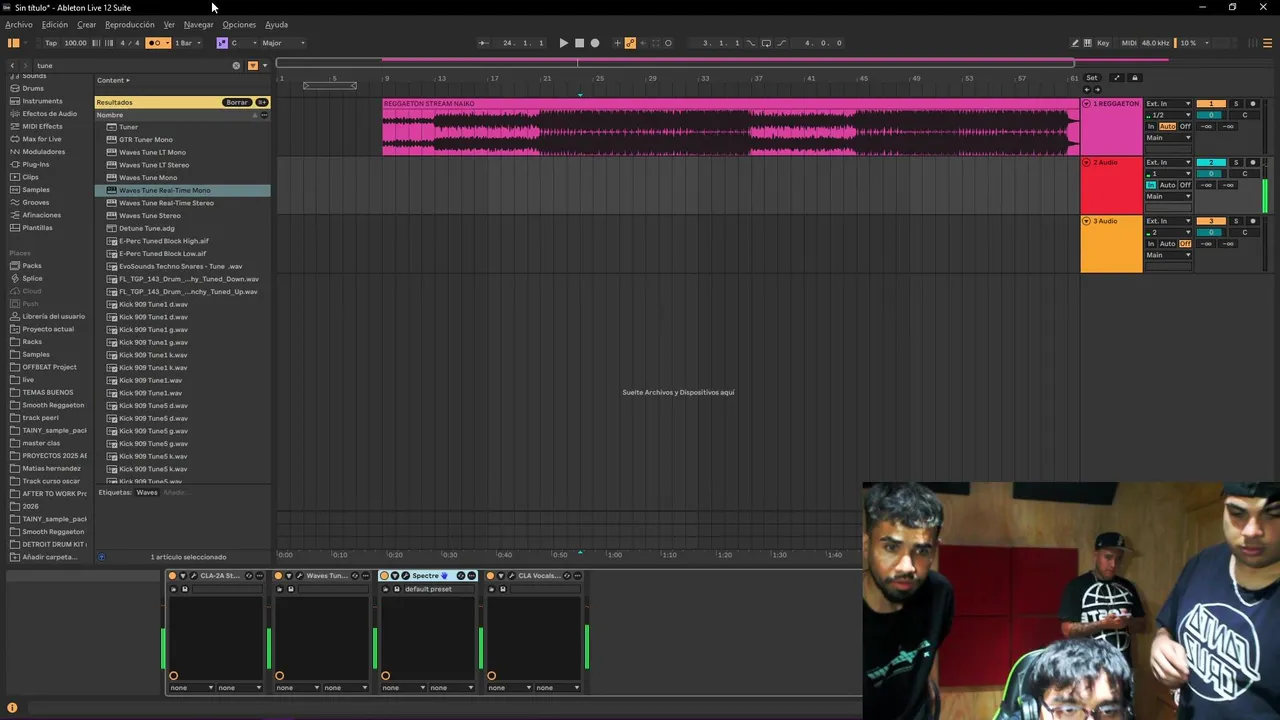Click the MIDI Arrangement Overdub plus icon
1280x720 pixels.
[617, 43]
